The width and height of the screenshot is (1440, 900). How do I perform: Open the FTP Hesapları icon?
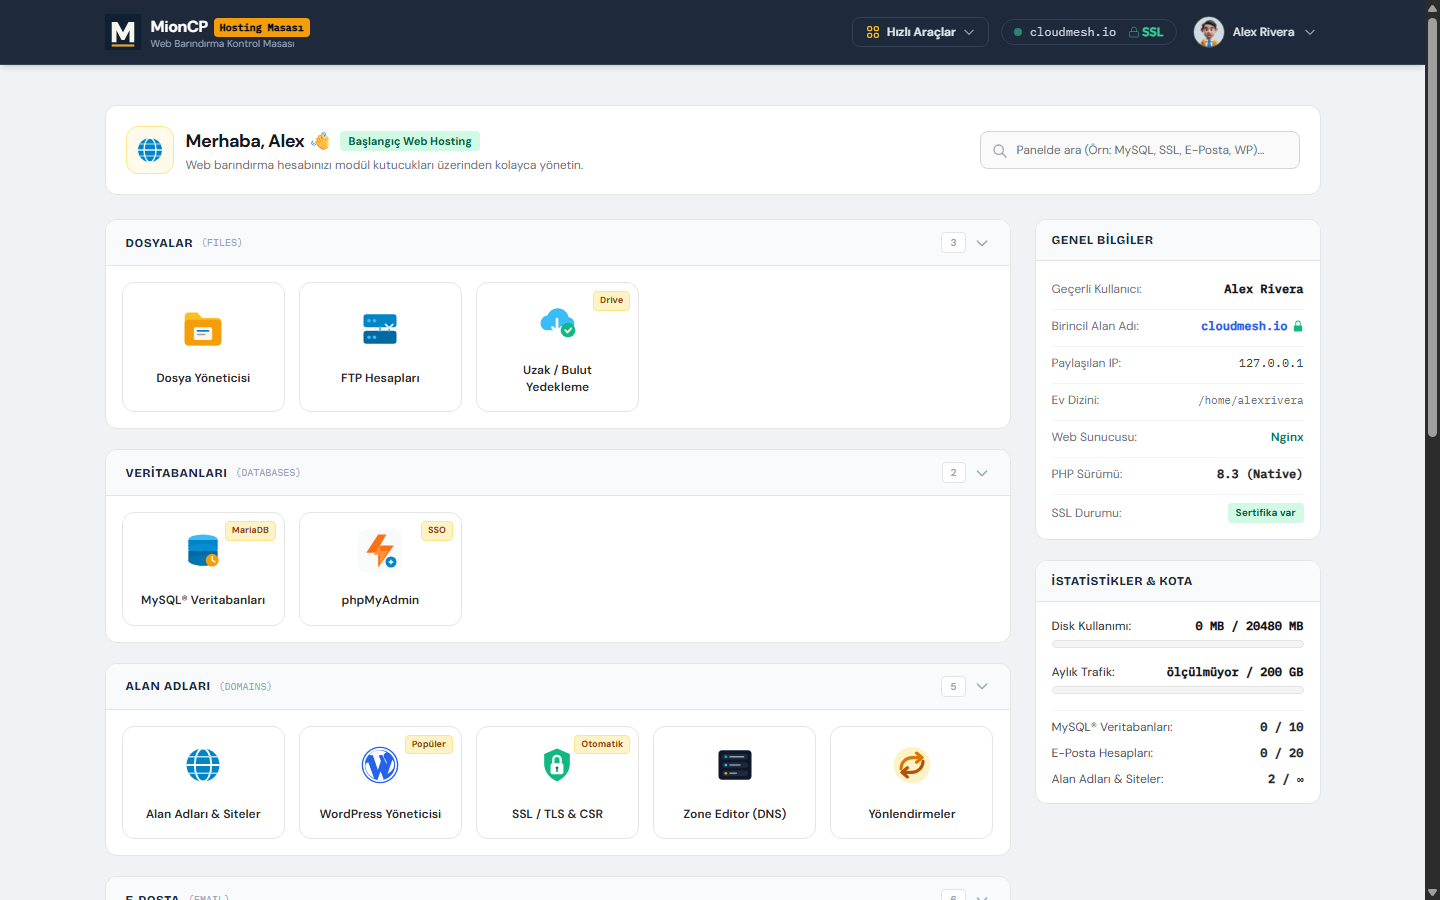point(380,330)
